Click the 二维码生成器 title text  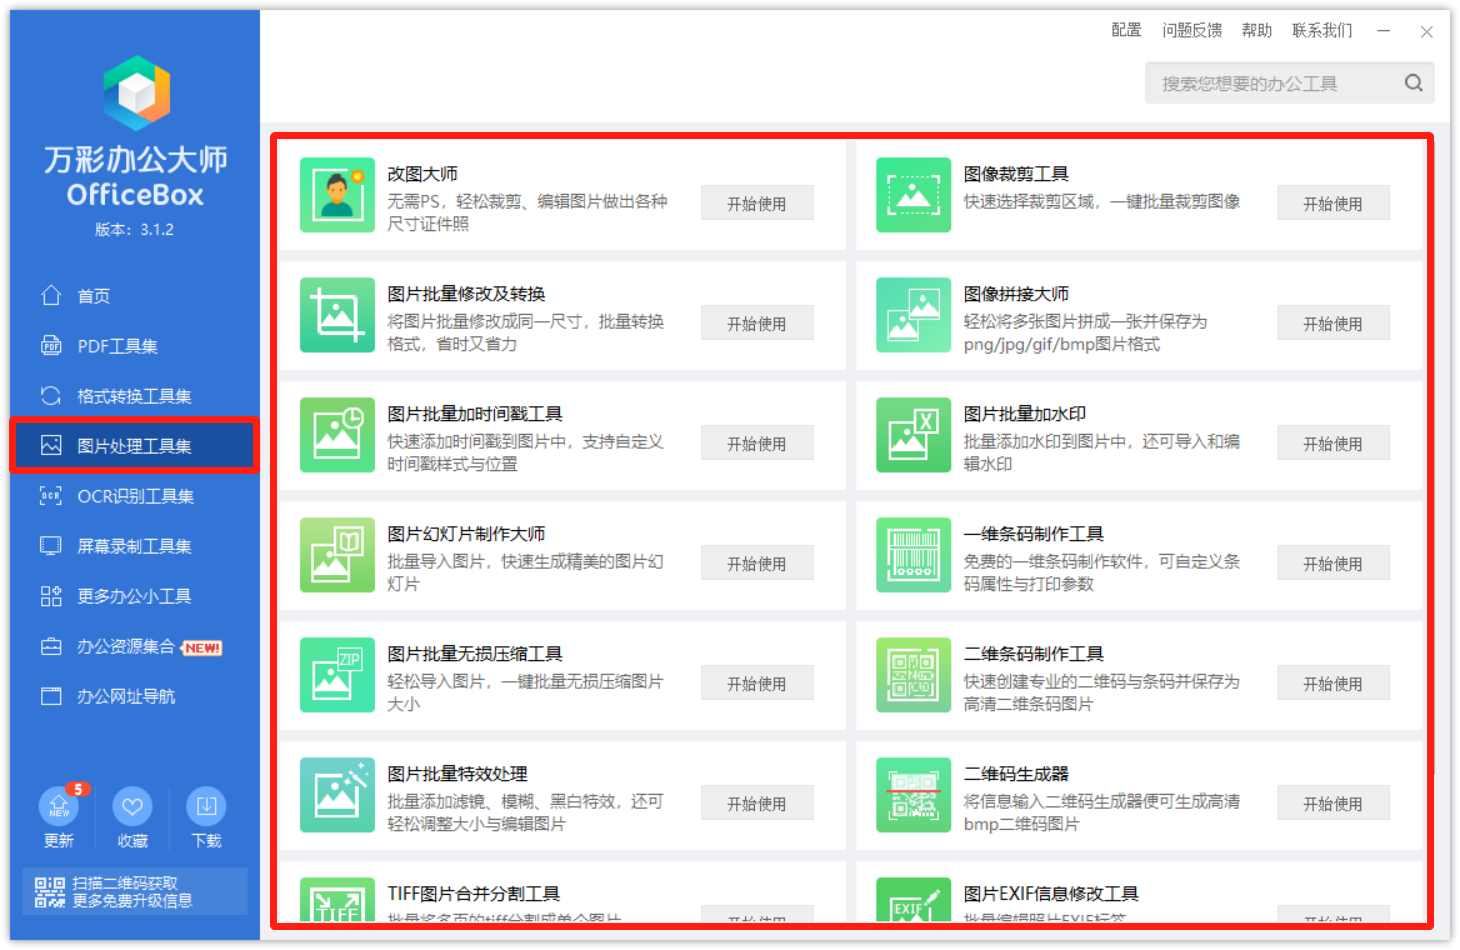[x=1016, y=774]
